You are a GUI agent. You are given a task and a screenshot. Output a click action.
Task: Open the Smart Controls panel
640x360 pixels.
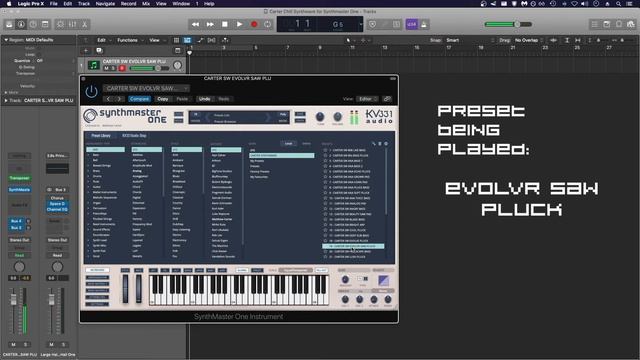click(60, 24)
